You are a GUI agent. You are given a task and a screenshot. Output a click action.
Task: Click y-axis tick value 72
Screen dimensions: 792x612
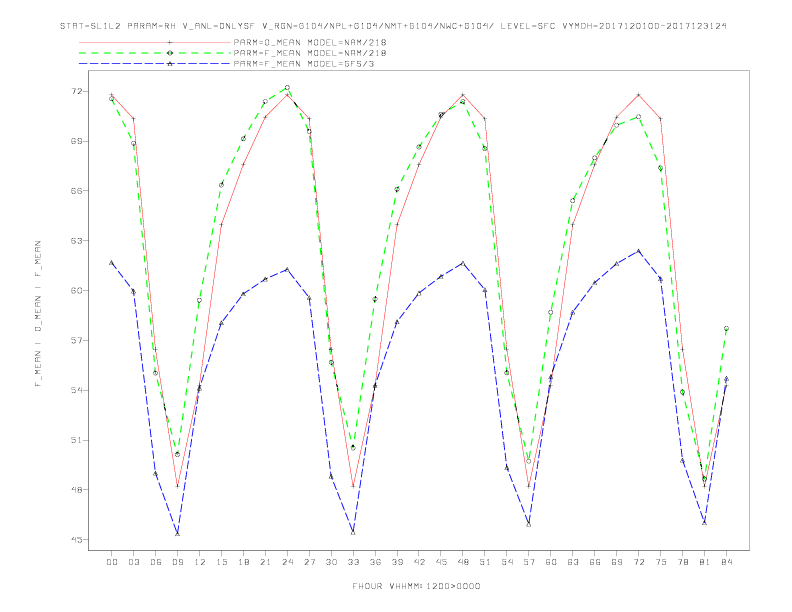(76, 91)
